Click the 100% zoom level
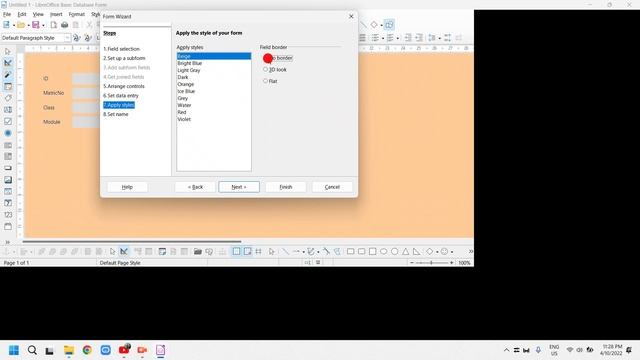 pyautogui.click(x=464, y=263)
